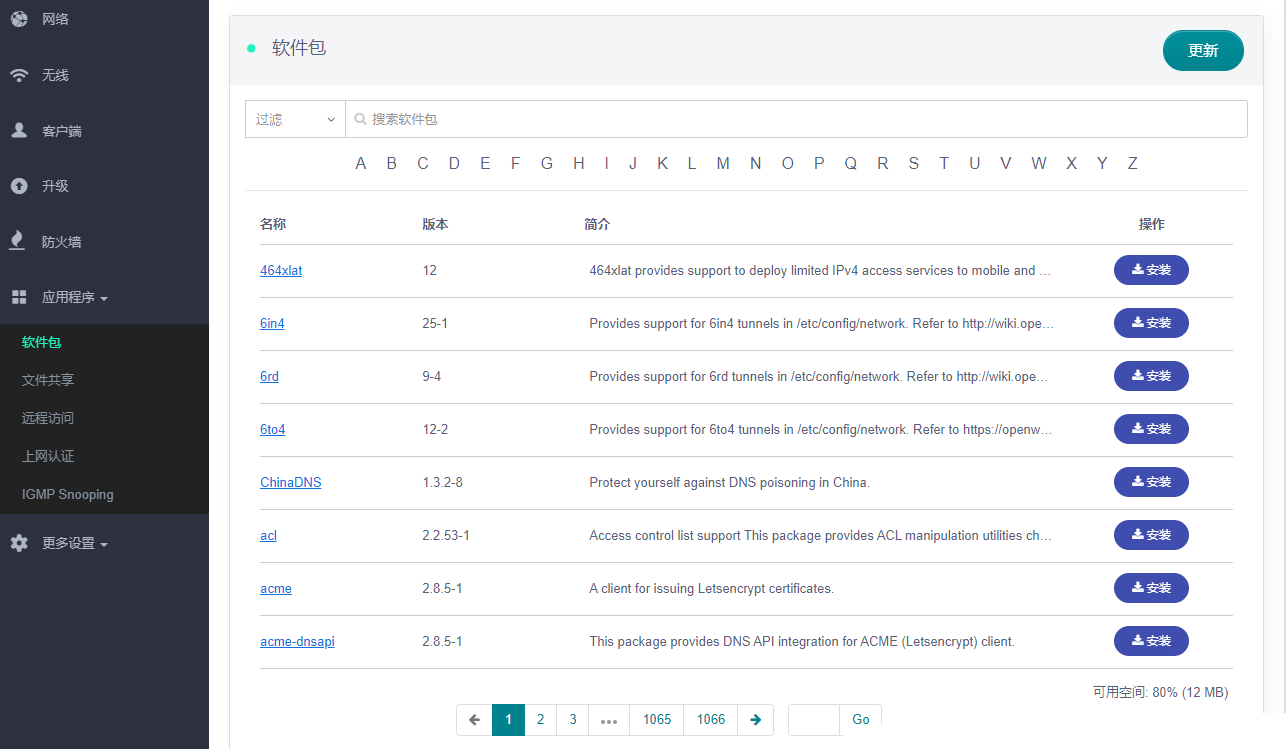1287x749 pixels.
Task: Install the 464xlat package
Action: coord(1151,270)
